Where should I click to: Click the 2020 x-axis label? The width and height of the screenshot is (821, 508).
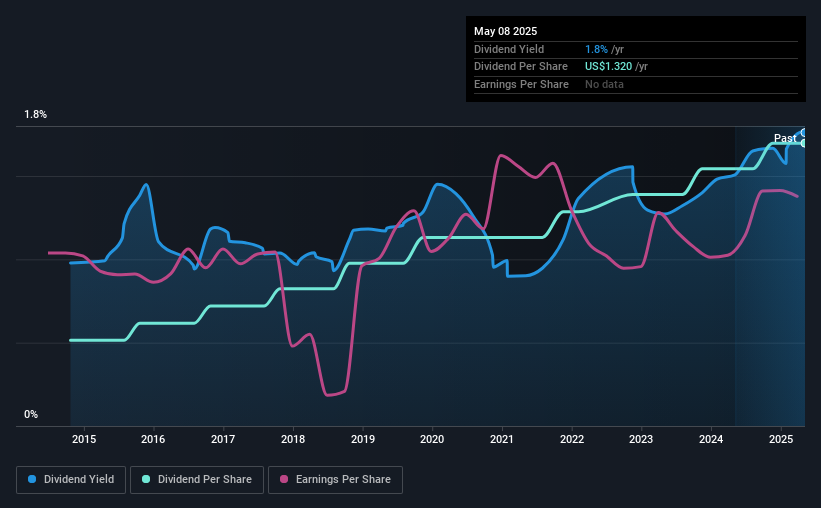432,439
